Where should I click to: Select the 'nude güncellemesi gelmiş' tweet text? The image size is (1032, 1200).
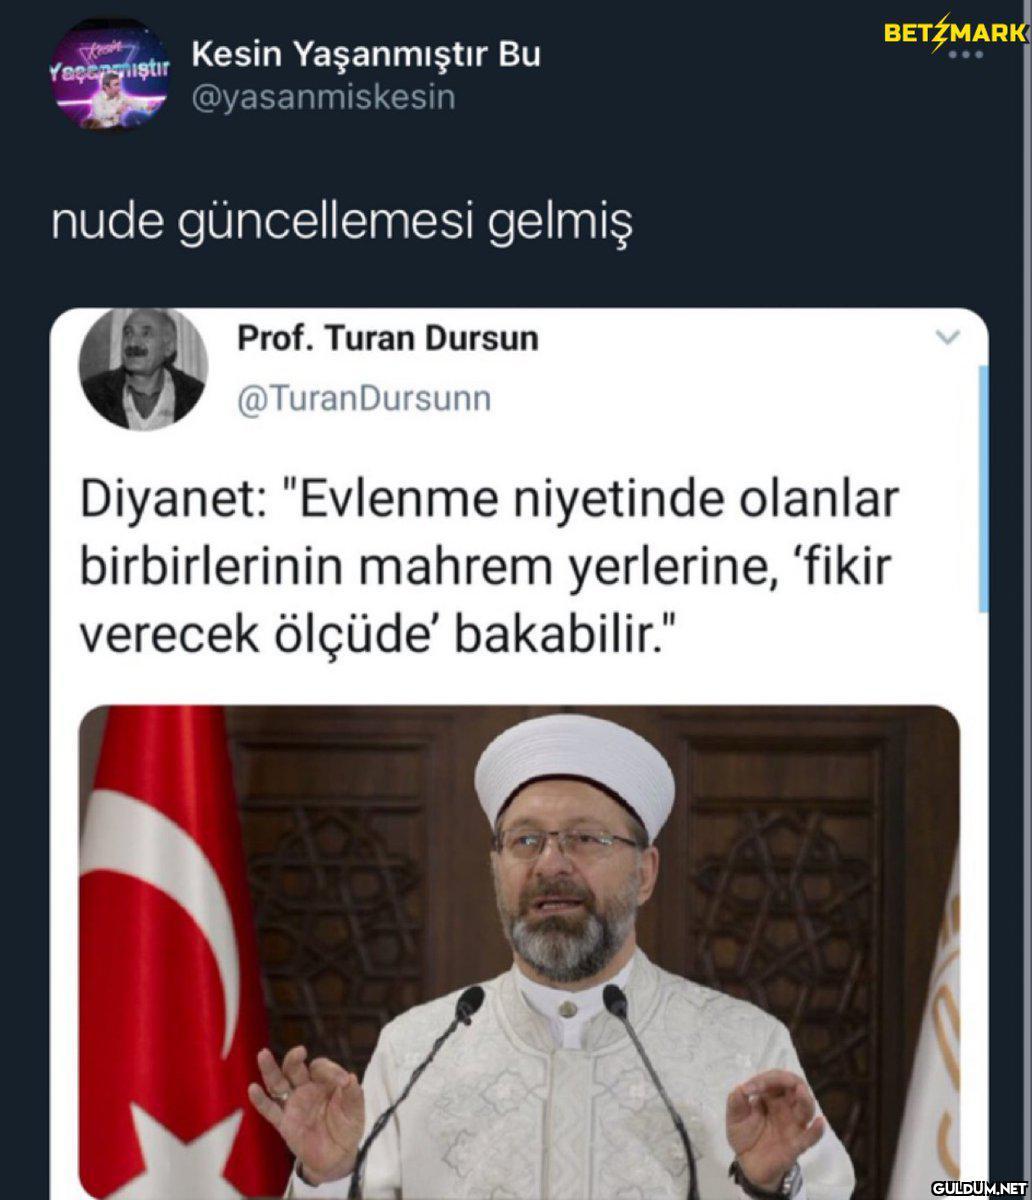tap(343, 226)
